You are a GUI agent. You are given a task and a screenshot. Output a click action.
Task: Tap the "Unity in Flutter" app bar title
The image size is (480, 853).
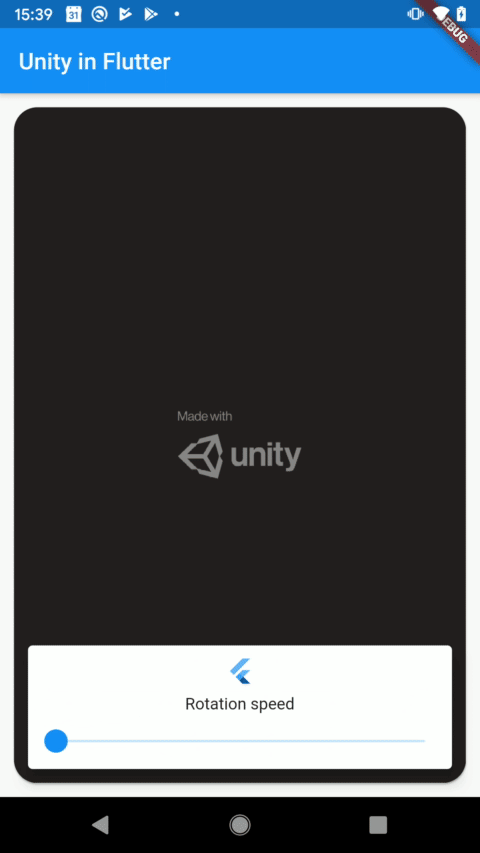pyautogui.click(x=95, y=61)
